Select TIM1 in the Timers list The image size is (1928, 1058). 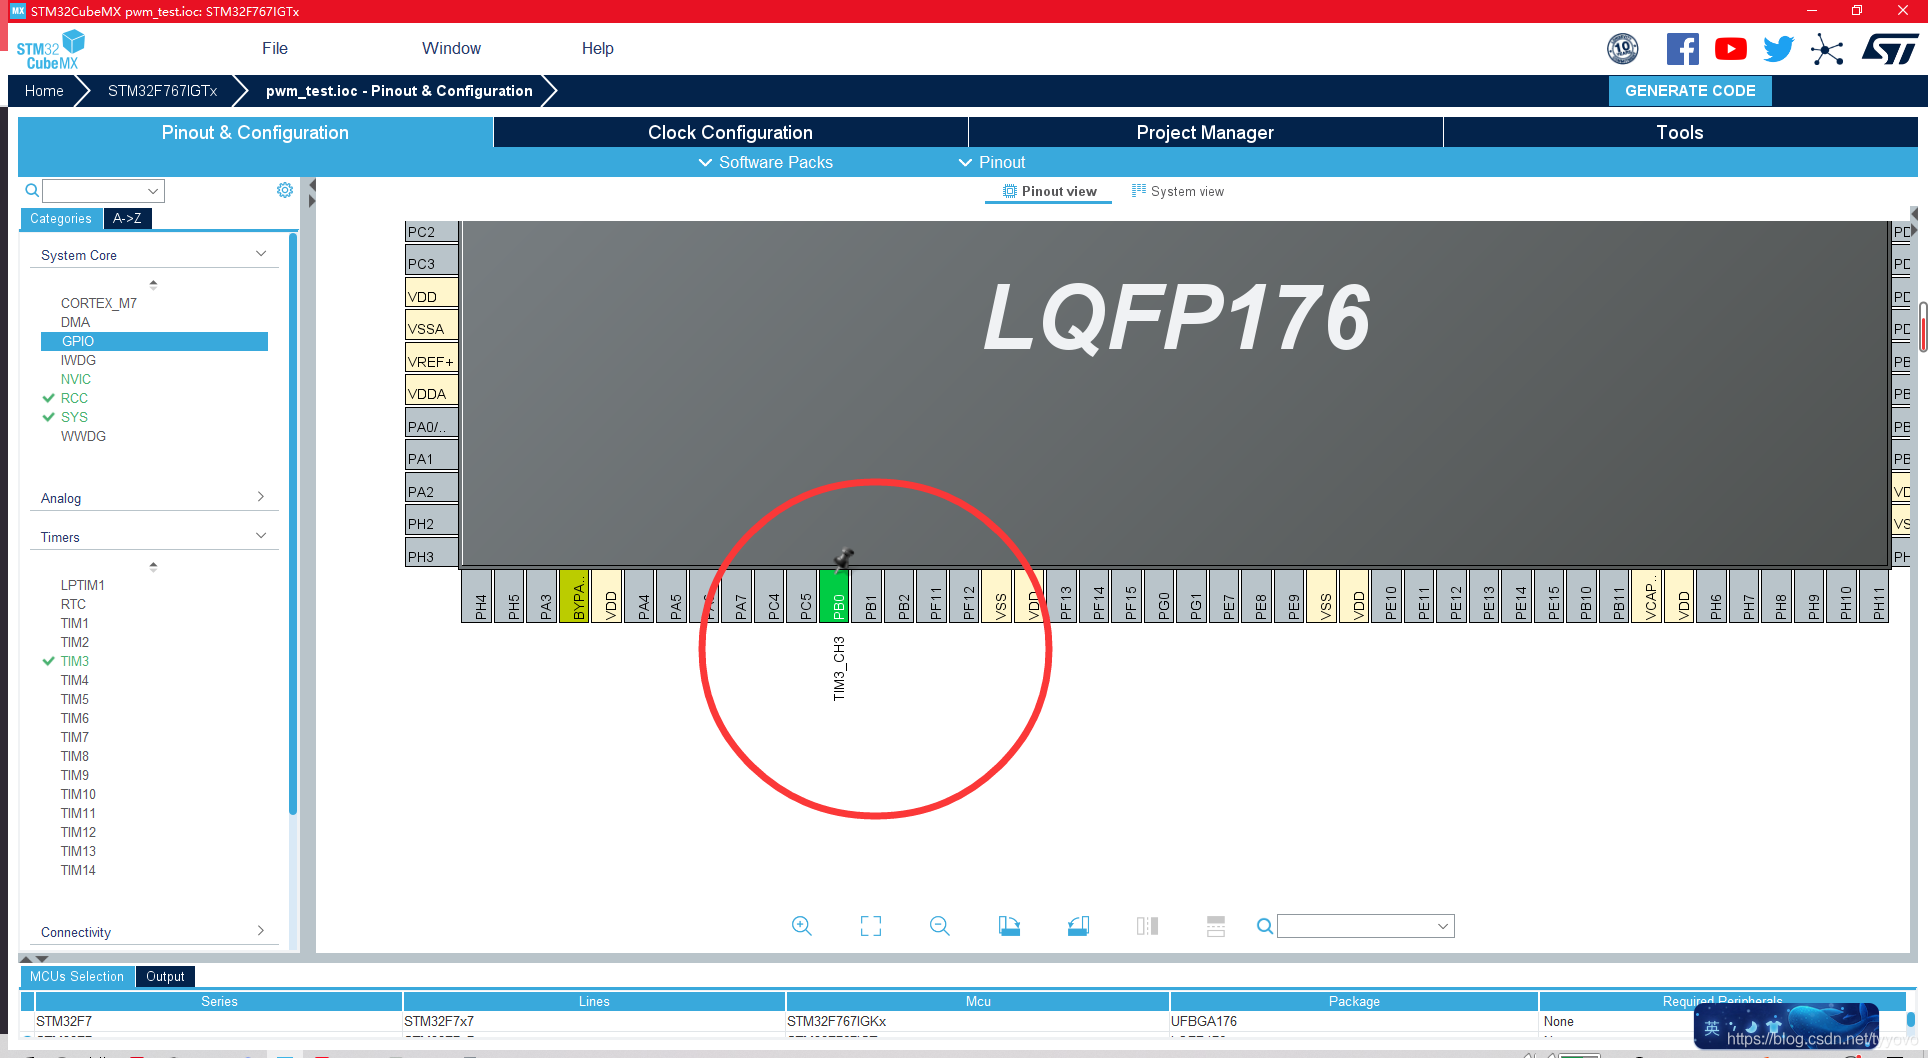[75, 623]
